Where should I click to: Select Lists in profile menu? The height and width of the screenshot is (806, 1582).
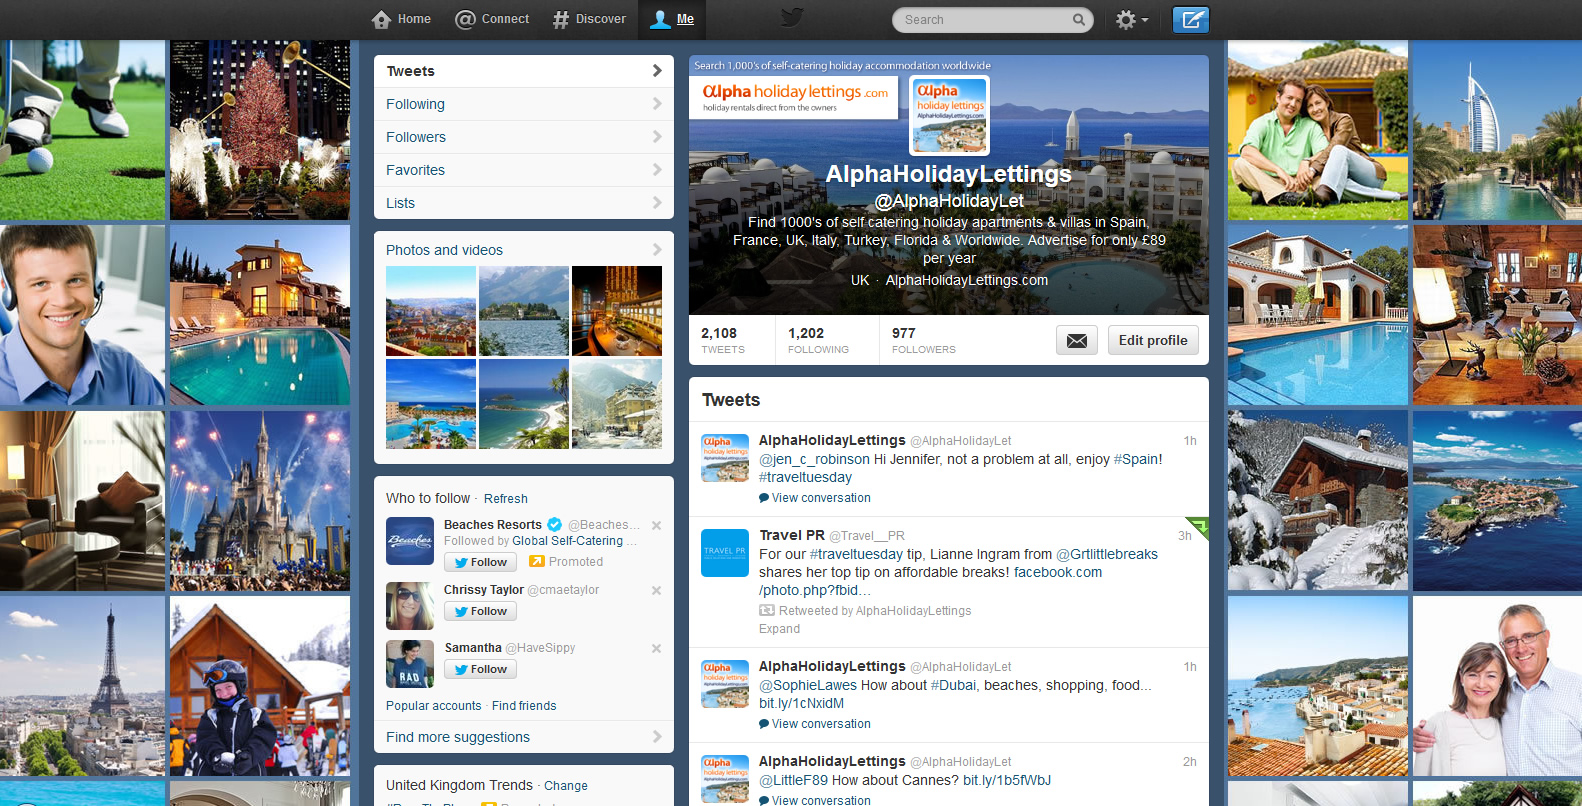(524, 203)
